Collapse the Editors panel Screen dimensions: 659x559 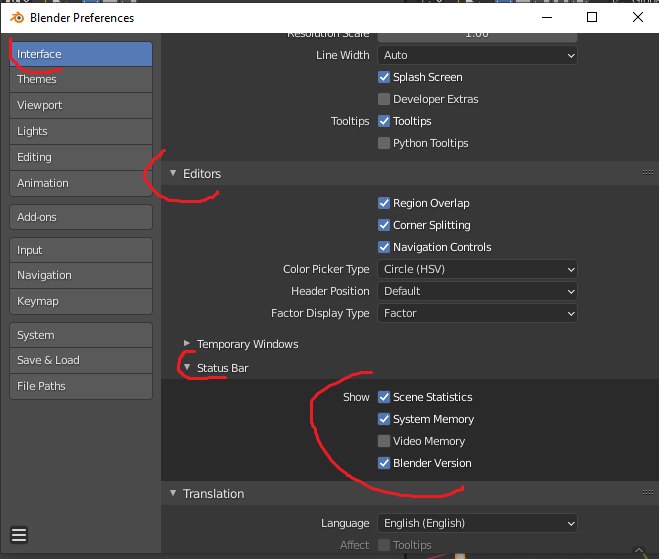tap(173, 173)
